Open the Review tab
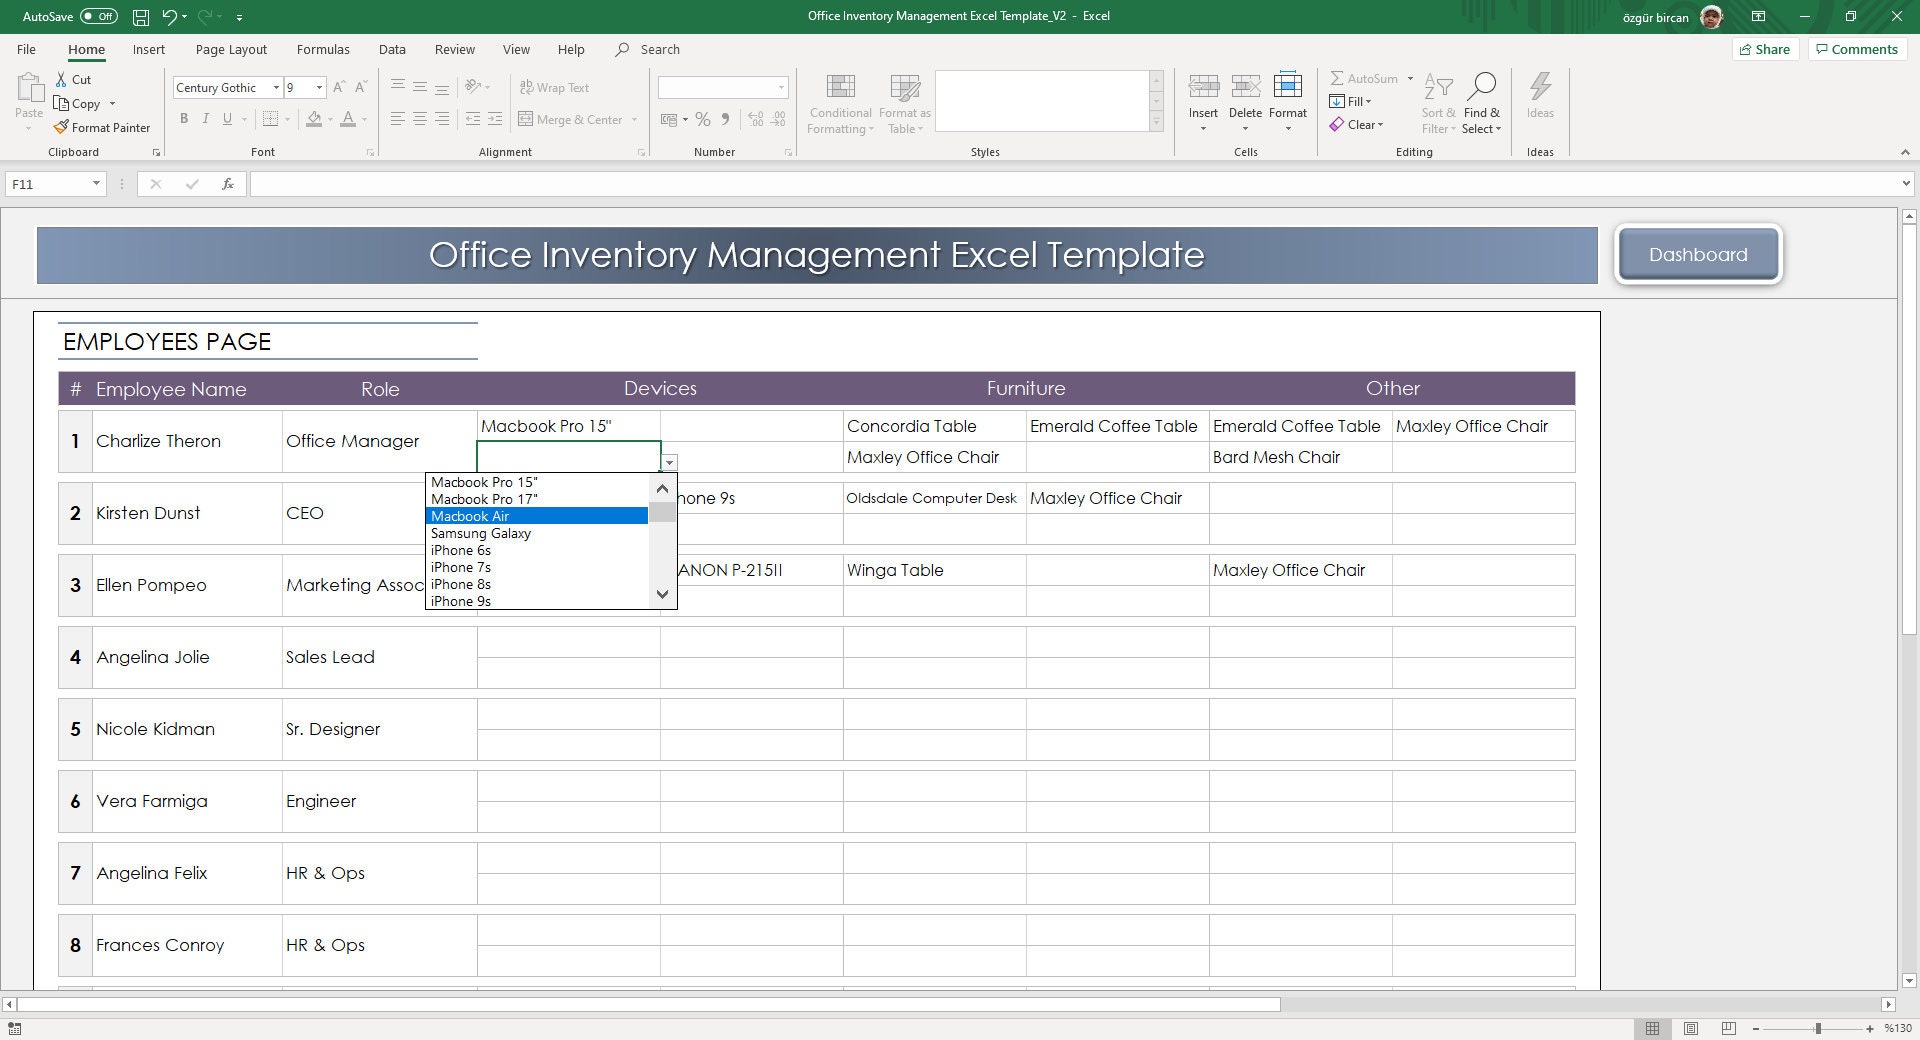The height and width of the screenshot is (1040, 1920). (454, 49)
